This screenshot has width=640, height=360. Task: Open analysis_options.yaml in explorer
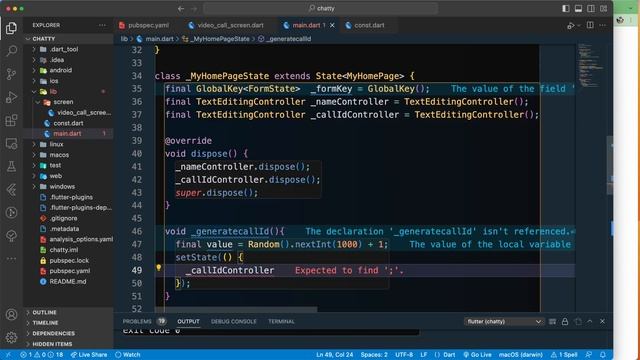click(x=81, y=239)
